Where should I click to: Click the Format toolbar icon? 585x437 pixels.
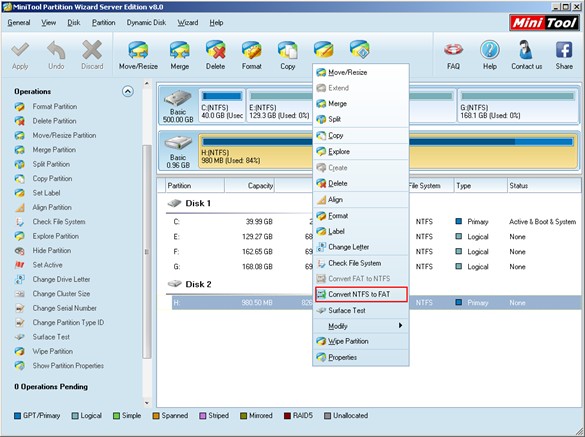click(x=251, y=50)
